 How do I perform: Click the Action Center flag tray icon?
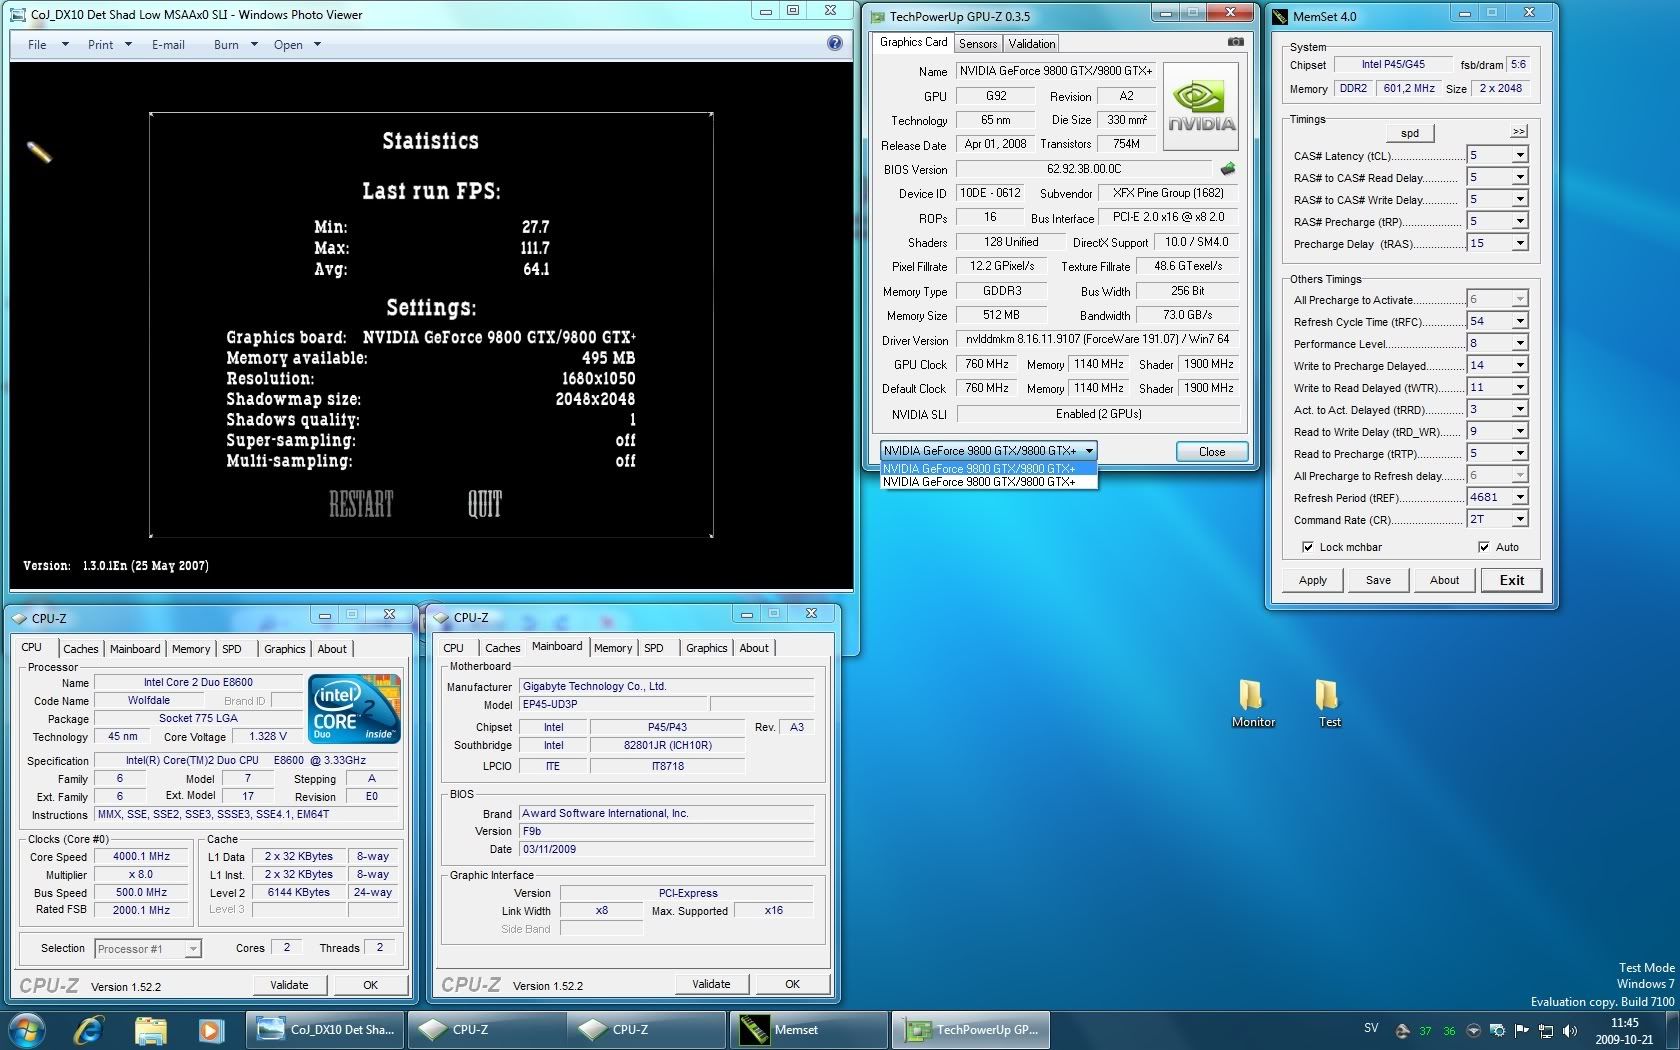(1521, 1030)
